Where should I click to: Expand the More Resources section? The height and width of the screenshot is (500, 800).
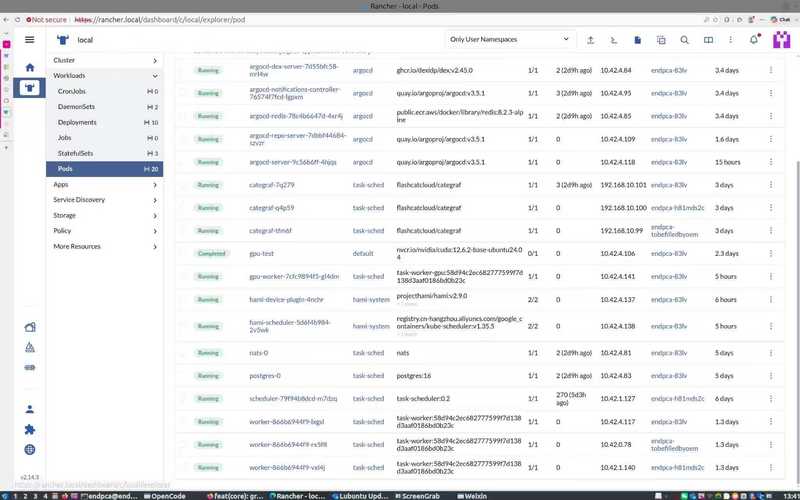click(105, 246)
